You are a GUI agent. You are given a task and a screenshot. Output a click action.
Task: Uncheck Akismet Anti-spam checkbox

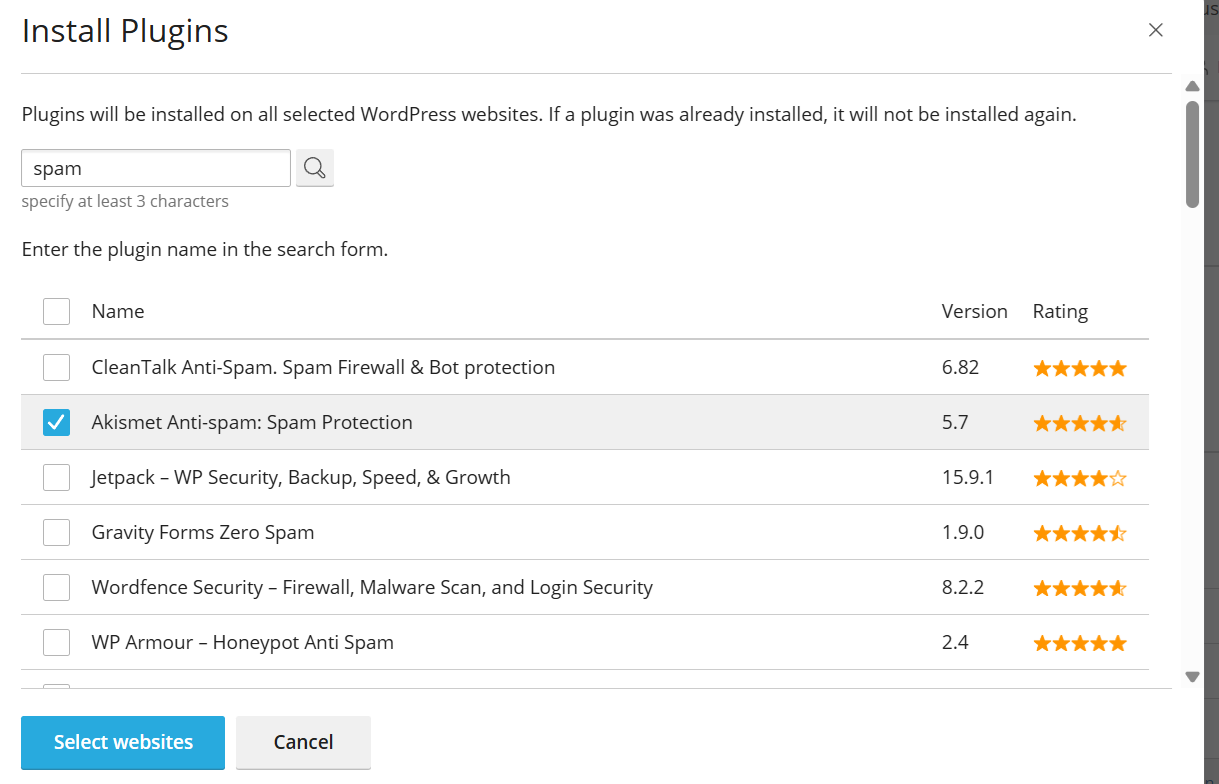point(57,423)
